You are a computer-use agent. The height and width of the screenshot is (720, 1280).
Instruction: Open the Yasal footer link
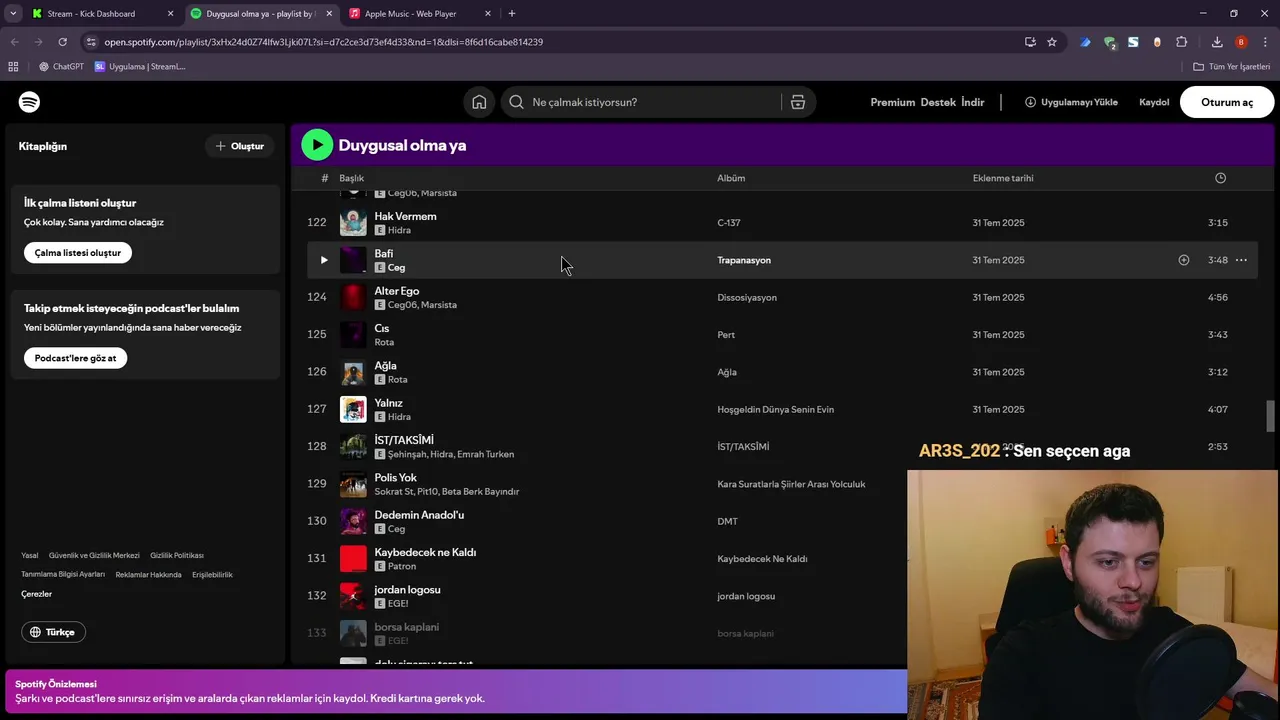point(30,555)
